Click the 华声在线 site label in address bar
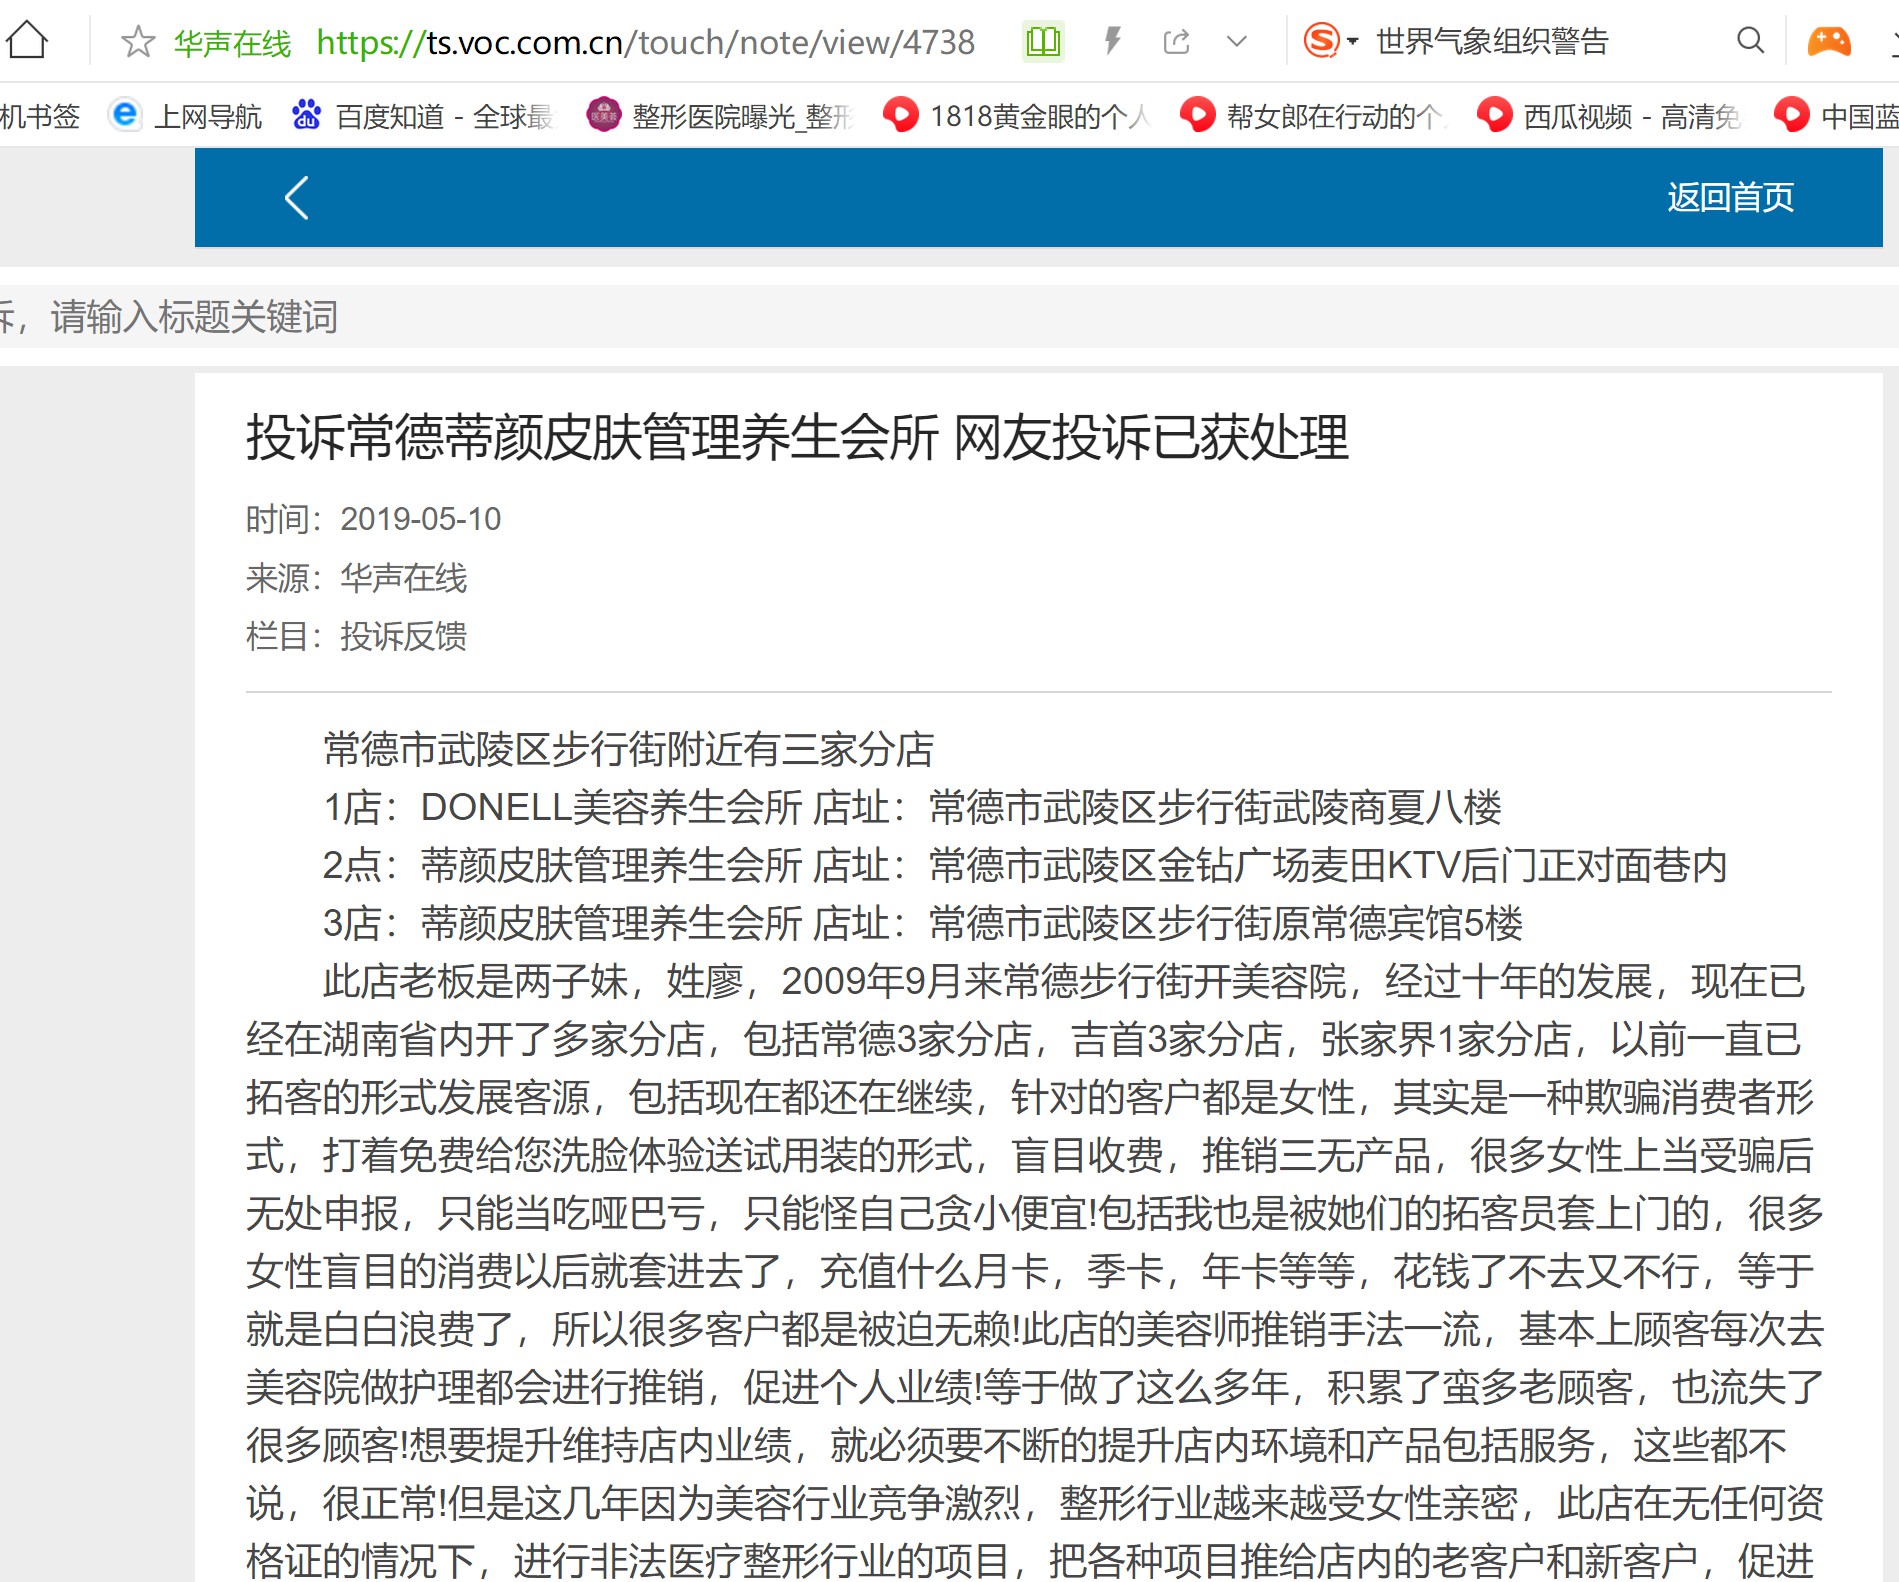The height and width of the screenshot is (1582, 1899). click(232, 42)
